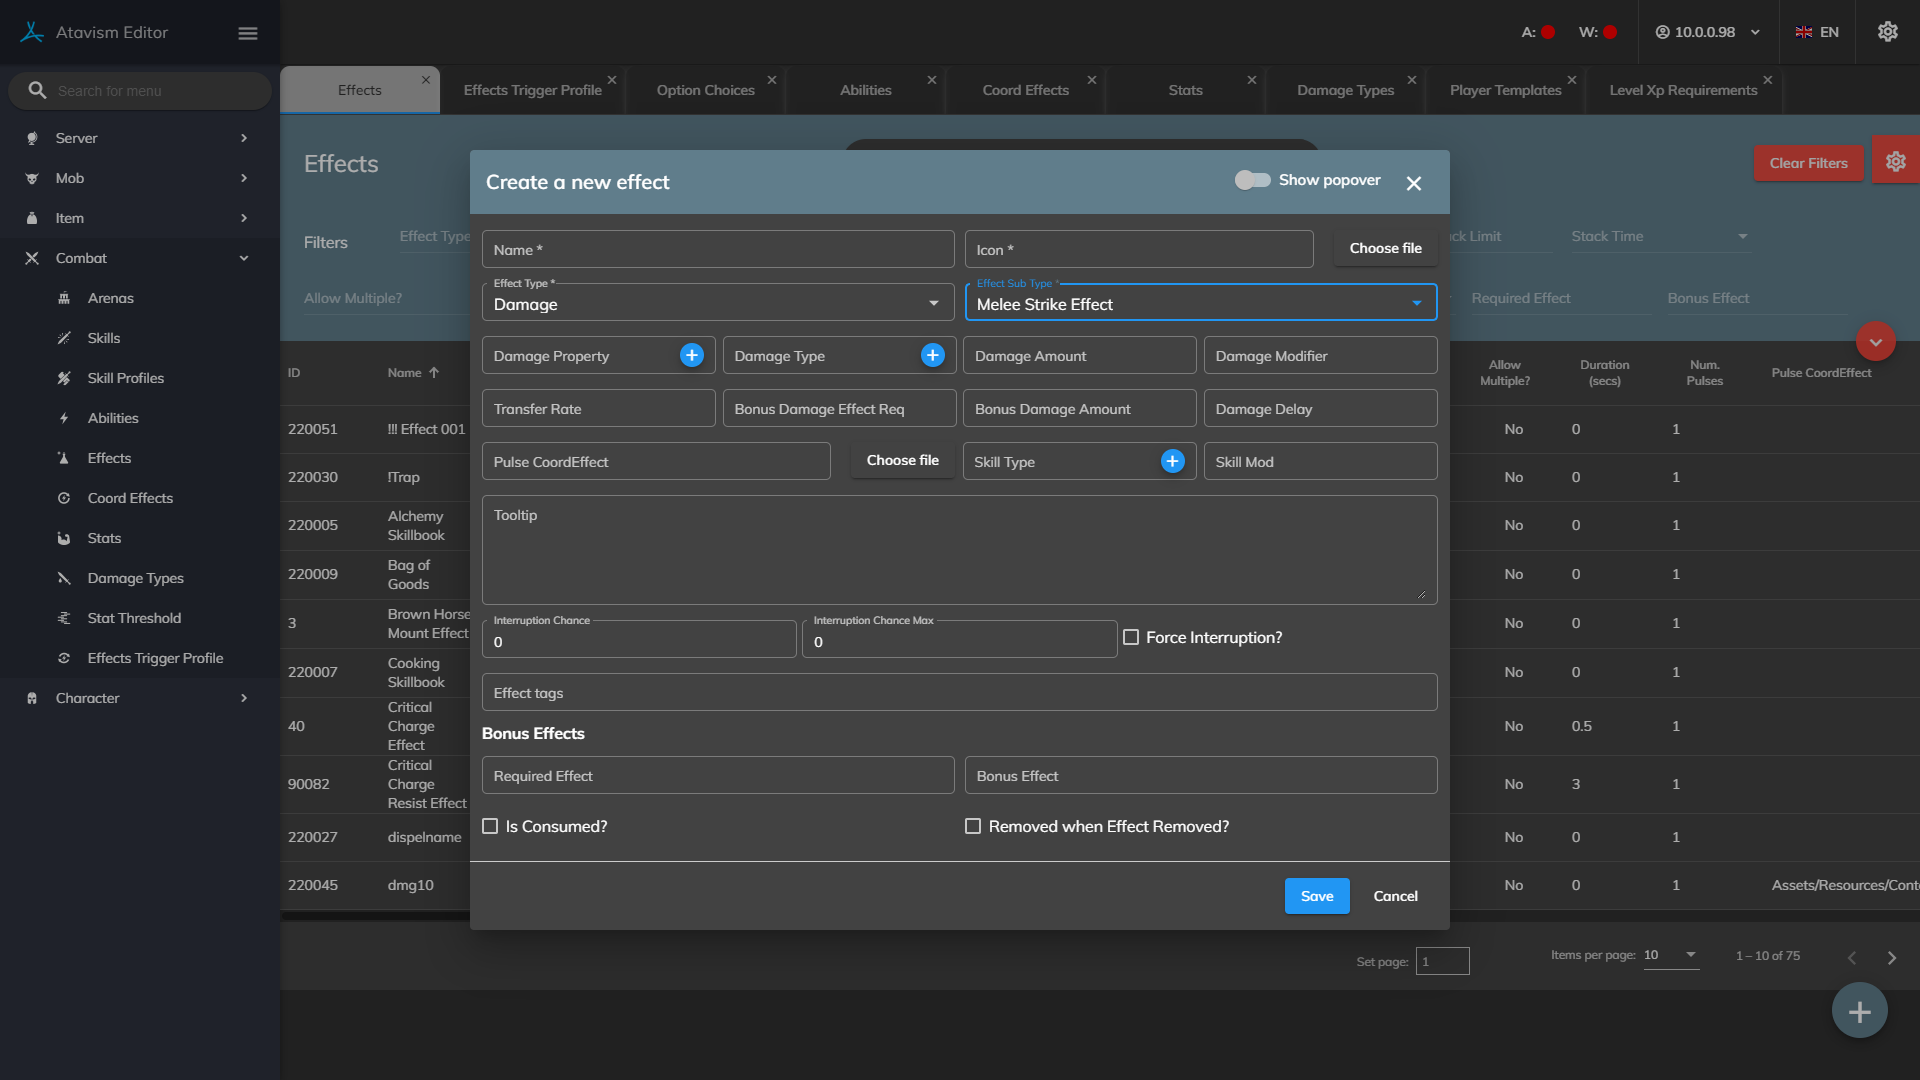Toggle the Show popover switch
Screen dimensions: 1920x1080
(x=1252, y=180)
